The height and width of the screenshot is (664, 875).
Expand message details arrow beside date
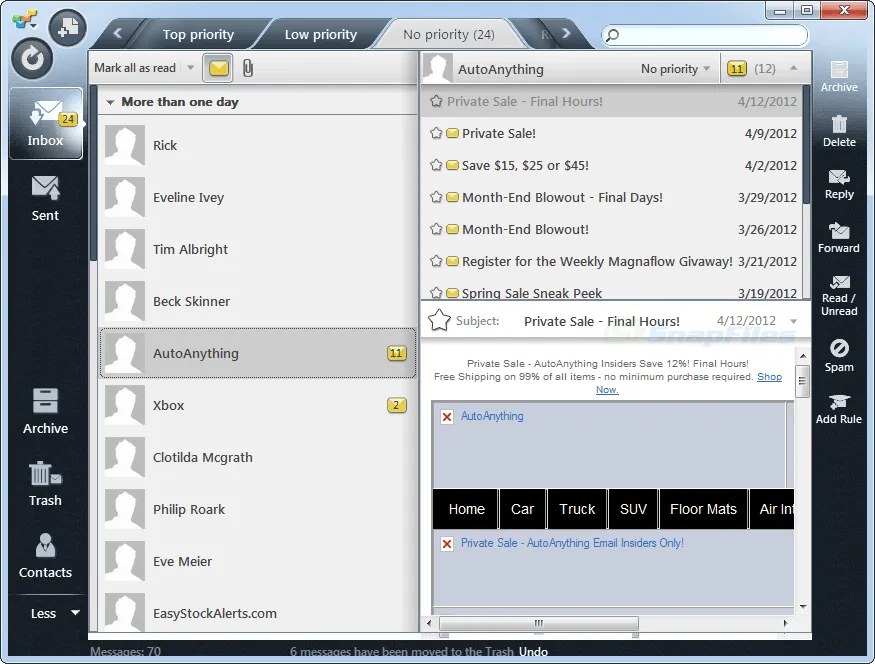pyautogui.click(x=793, y=321)
